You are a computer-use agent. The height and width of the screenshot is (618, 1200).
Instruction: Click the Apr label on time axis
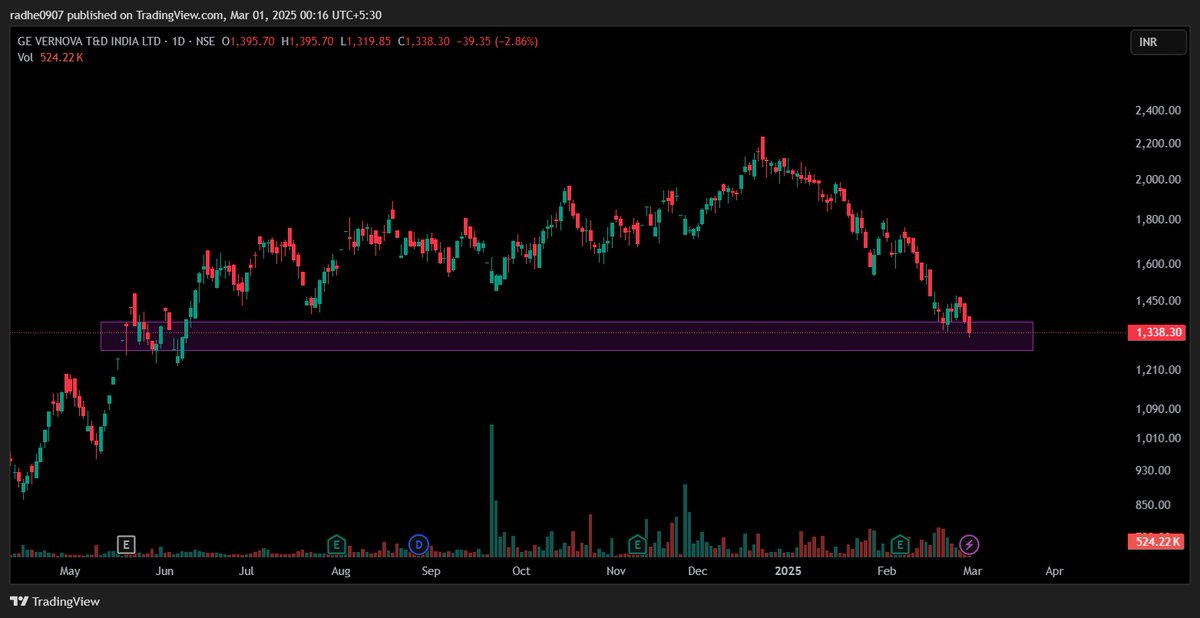coord(1054,571)
